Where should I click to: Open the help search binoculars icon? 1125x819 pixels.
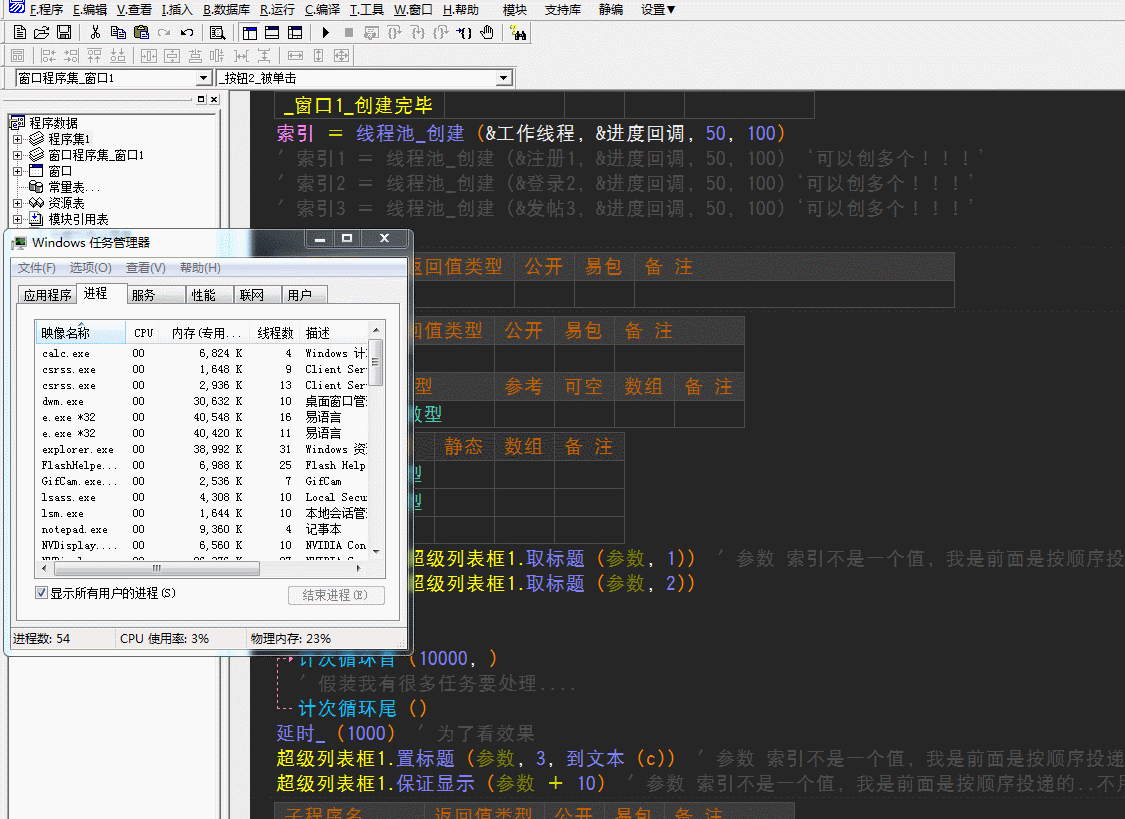518,32
